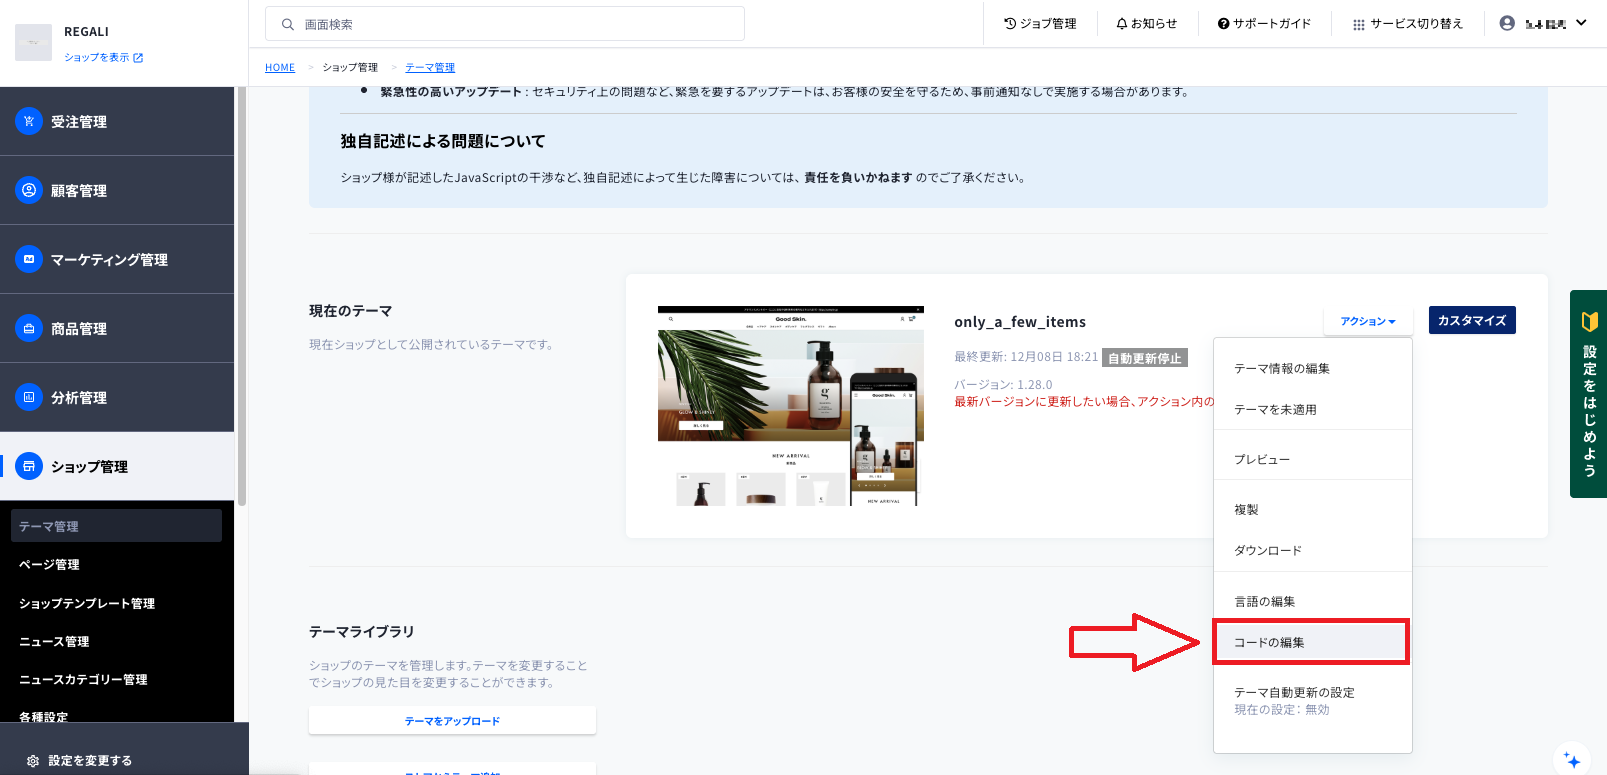This screenshot has width=1607, height=775.
Task: Open the 分析管理 chart icon
Action: pyautogui.click(x=29, y=397)
